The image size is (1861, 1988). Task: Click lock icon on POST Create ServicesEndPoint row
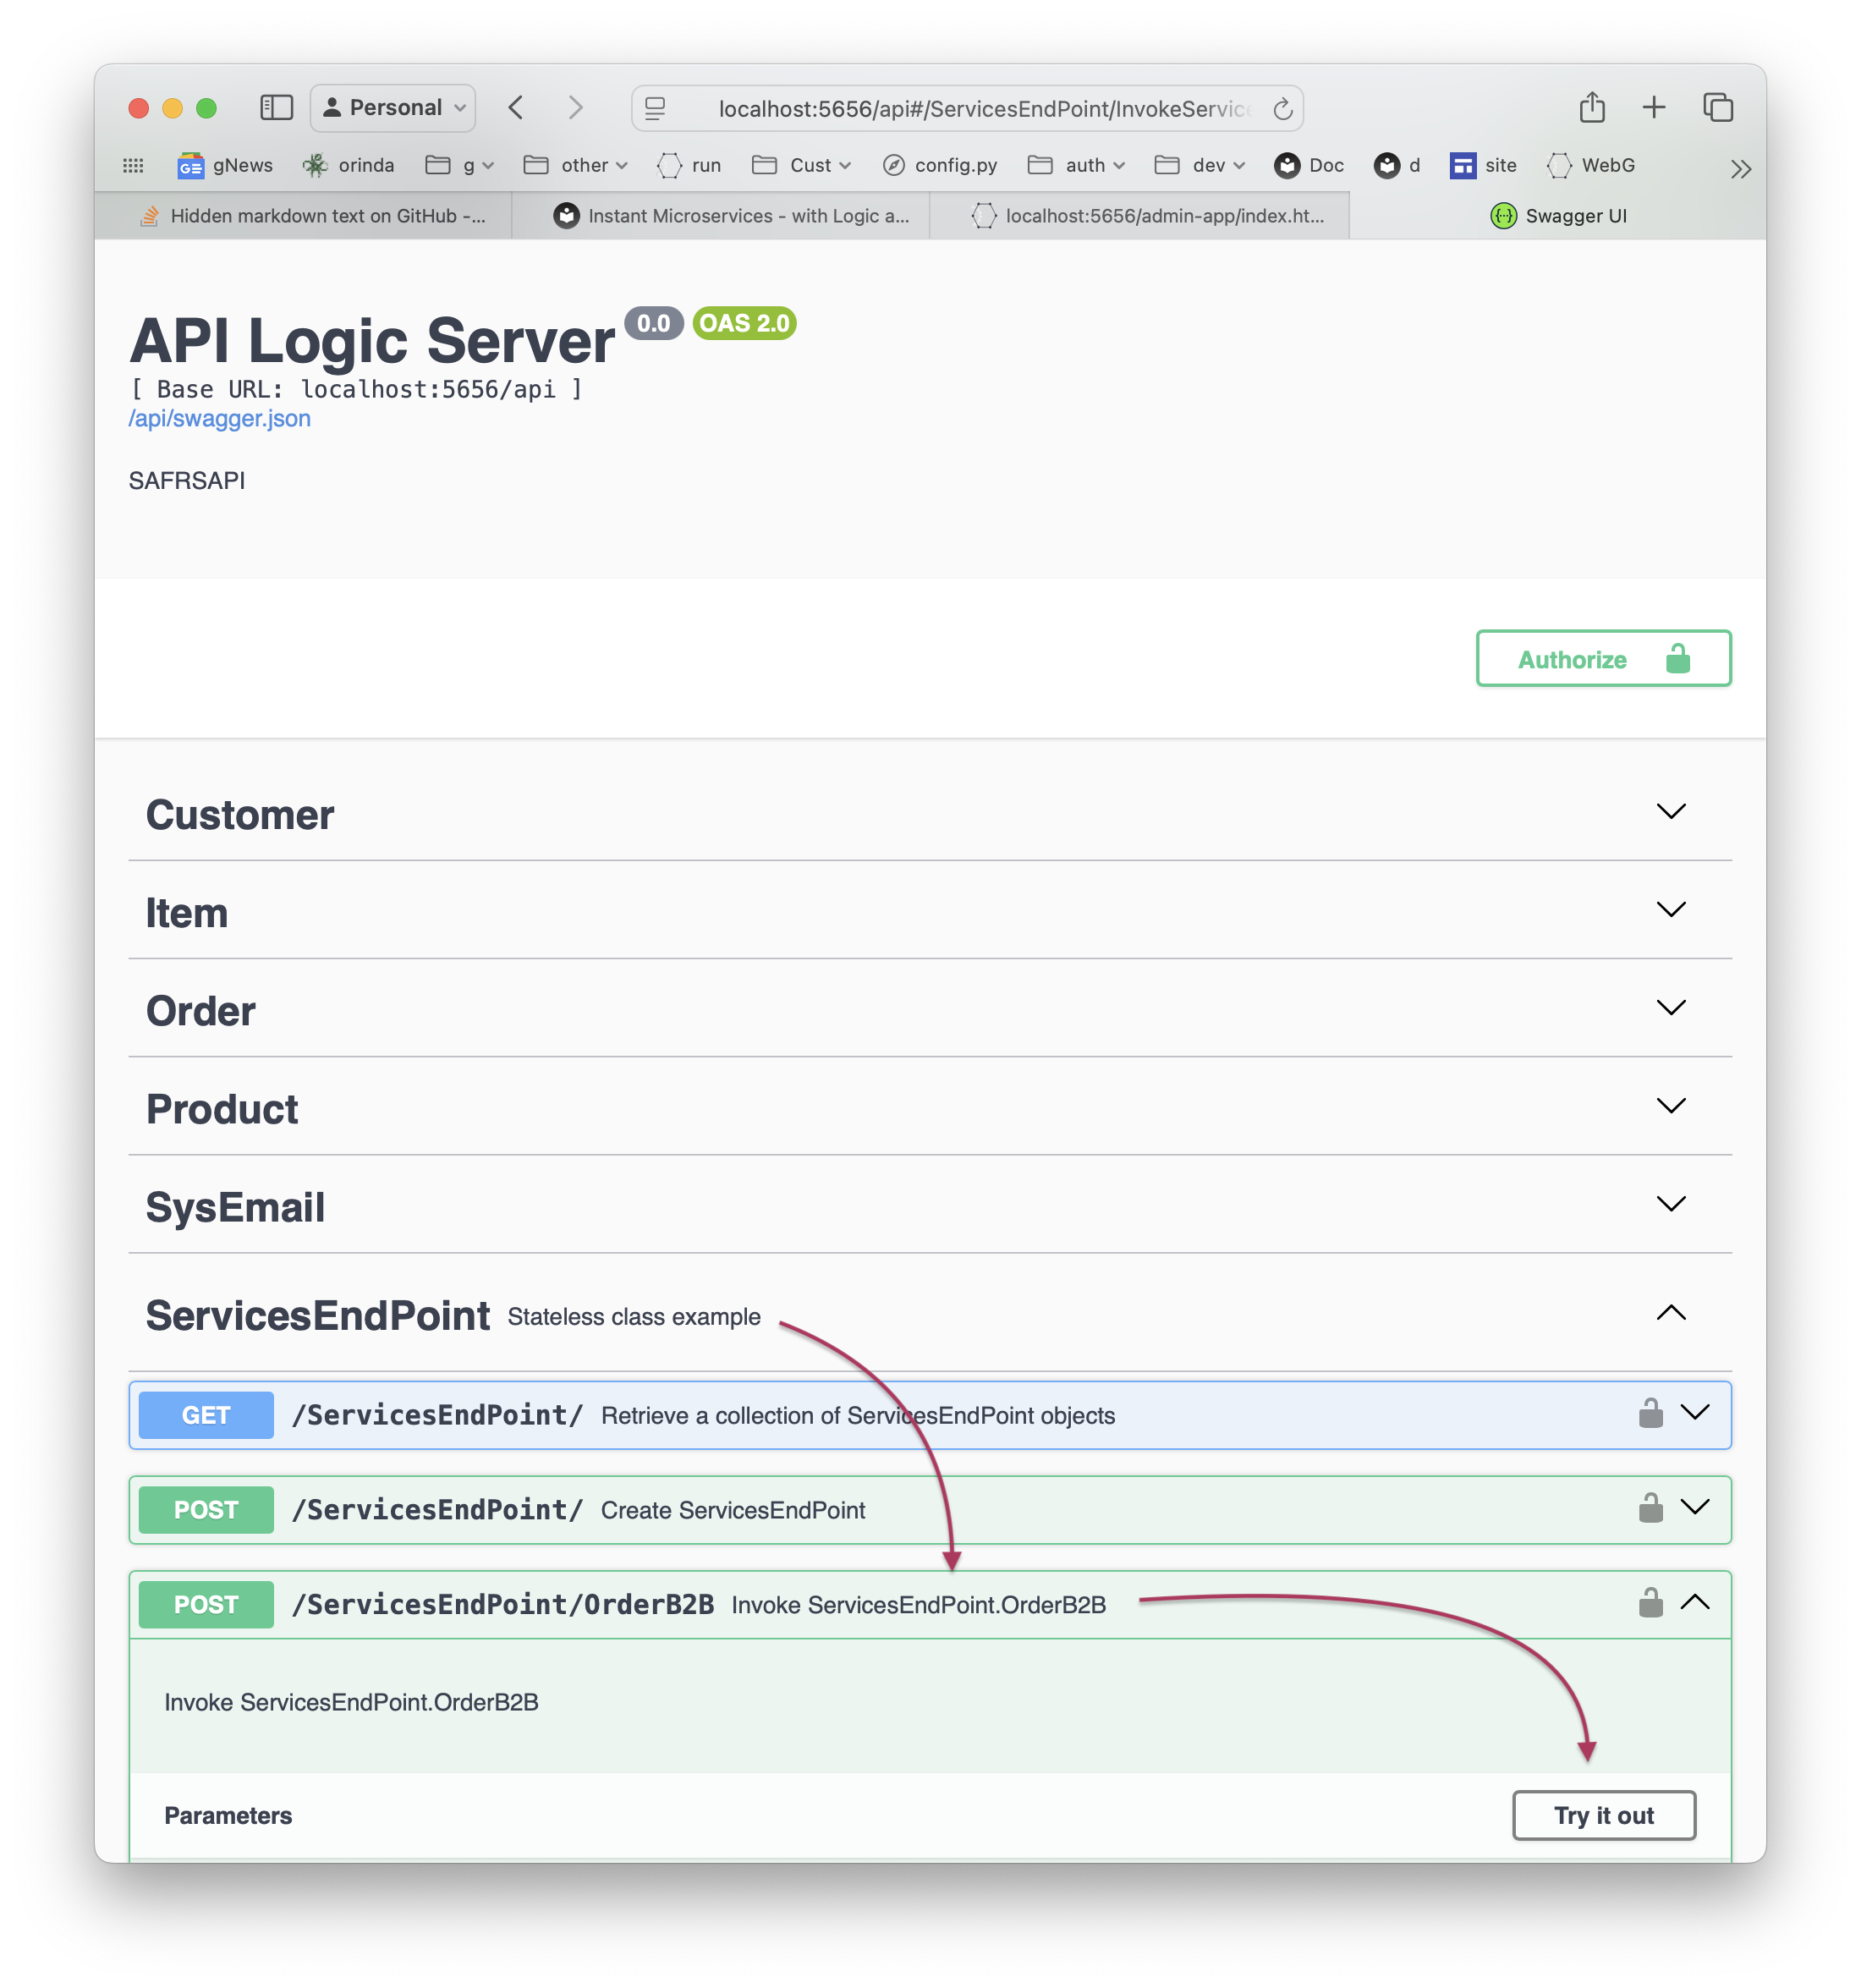click(1651, 1507)
